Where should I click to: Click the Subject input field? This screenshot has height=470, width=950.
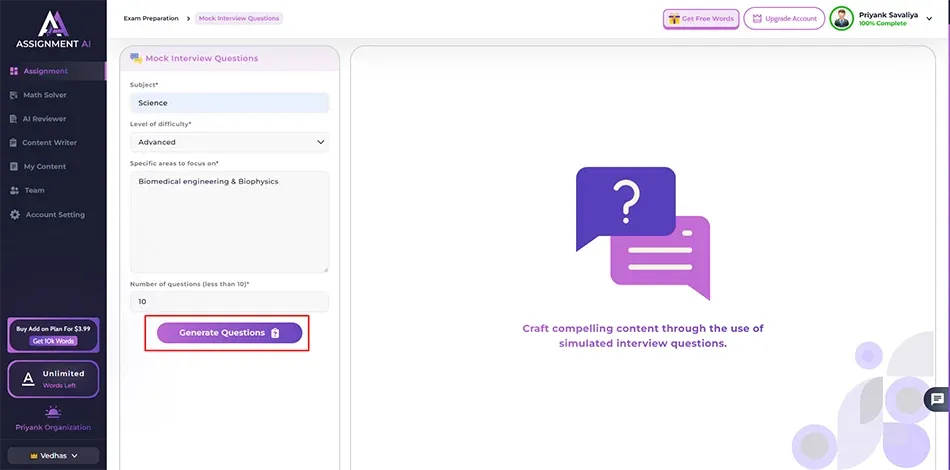(x=229, y=103)
